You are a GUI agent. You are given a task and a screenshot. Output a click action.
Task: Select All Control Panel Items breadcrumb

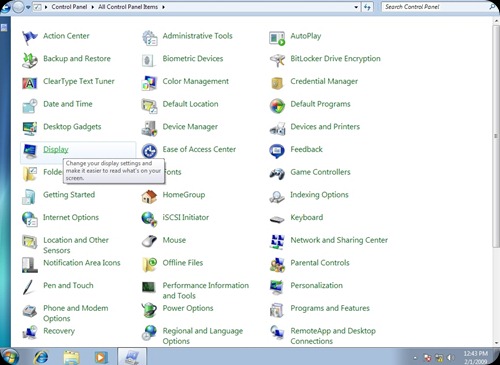click(x=128, y=7)
